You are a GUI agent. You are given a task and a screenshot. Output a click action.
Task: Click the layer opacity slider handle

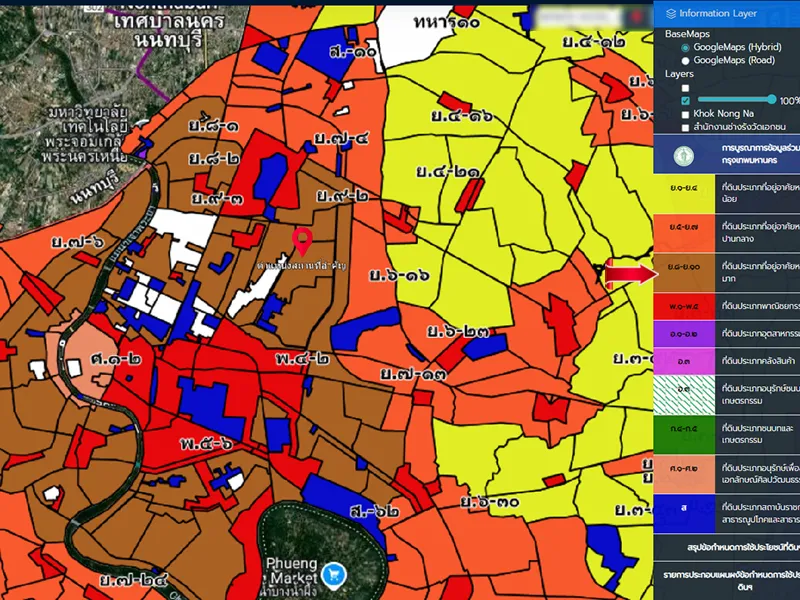coord(772,100)
